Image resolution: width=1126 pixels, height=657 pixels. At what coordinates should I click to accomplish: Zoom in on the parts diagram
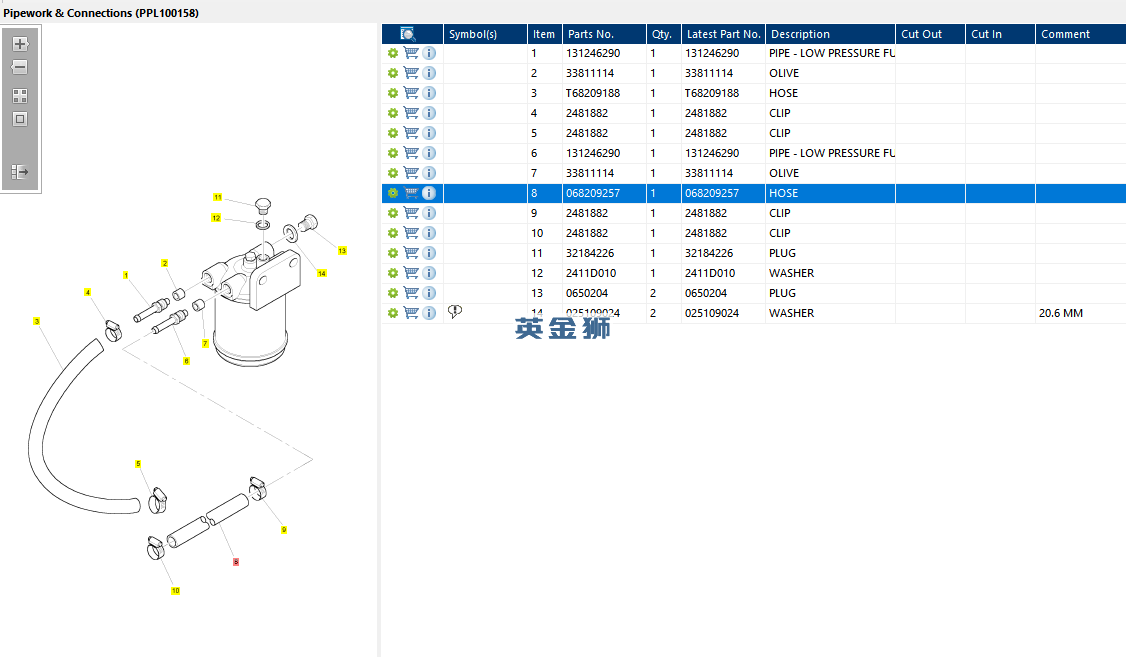[20, 44]
